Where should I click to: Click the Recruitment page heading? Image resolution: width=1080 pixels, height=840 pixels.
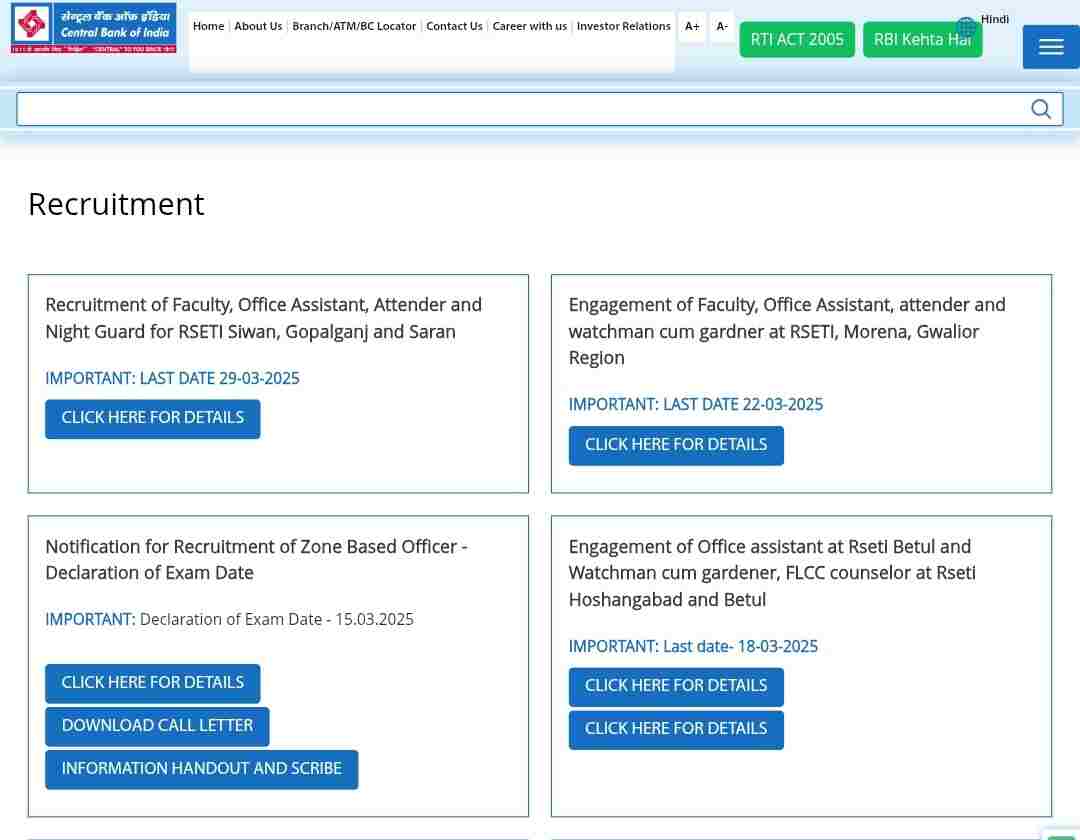116,204
